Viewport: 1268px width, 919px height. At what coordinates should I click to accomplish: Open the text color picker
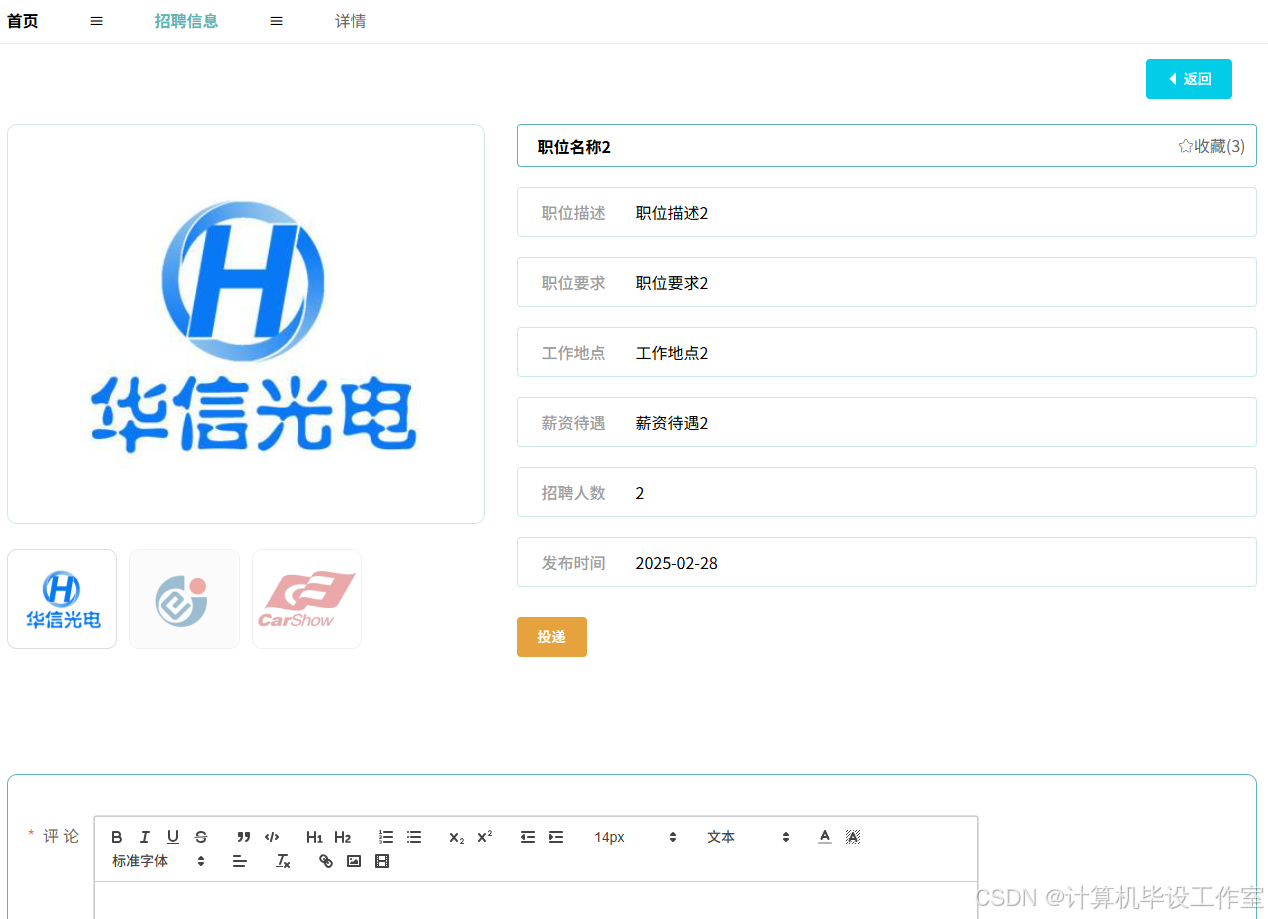click(x=825, y=837)
